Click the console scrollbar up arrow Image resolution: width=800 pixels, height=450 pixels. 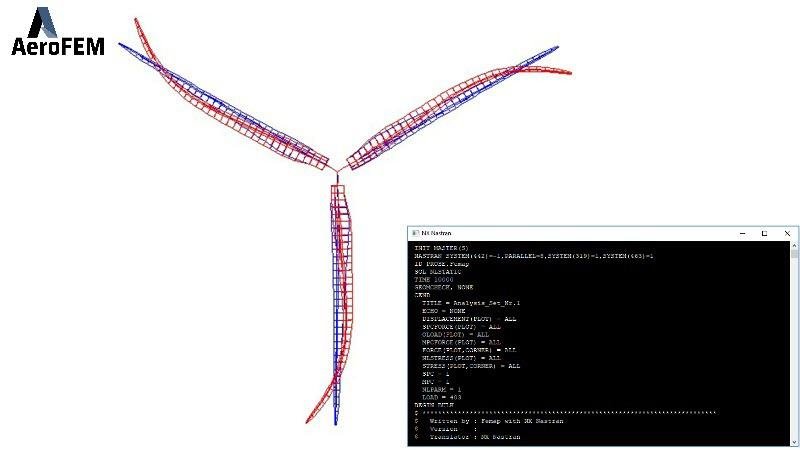(792, 246)
